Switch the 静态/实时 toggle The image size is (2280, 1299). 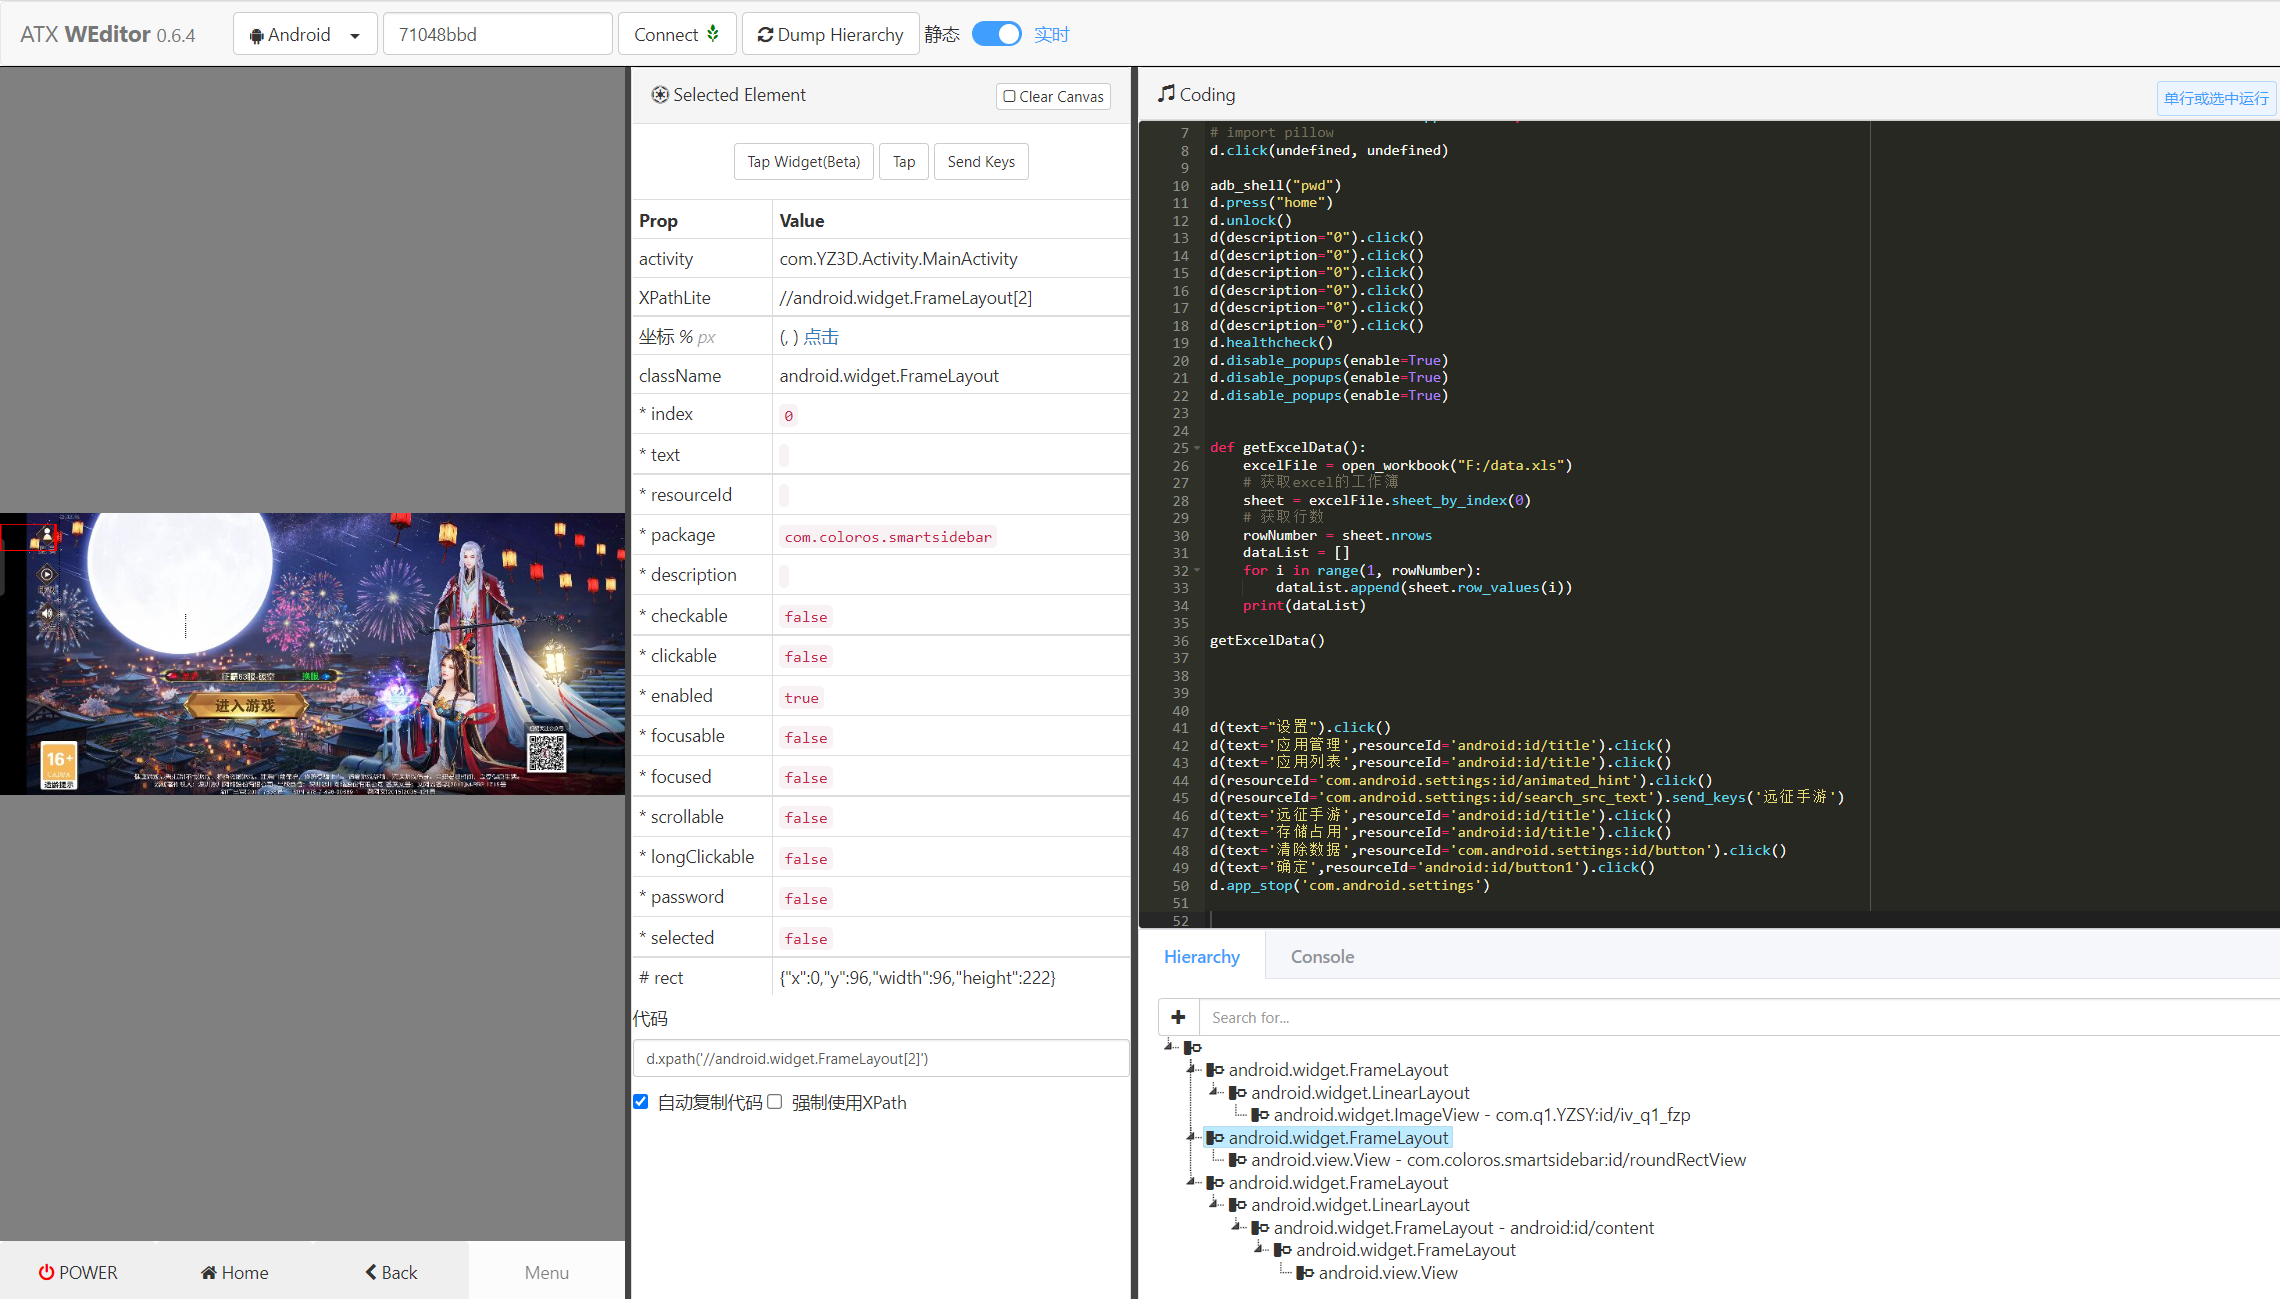click(x=996, y=33)
